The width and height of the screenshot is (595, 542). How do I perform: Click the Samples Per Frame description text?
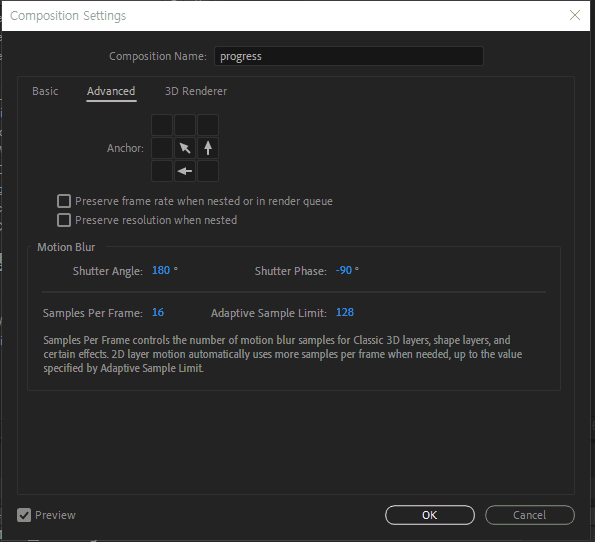point(283,354)
